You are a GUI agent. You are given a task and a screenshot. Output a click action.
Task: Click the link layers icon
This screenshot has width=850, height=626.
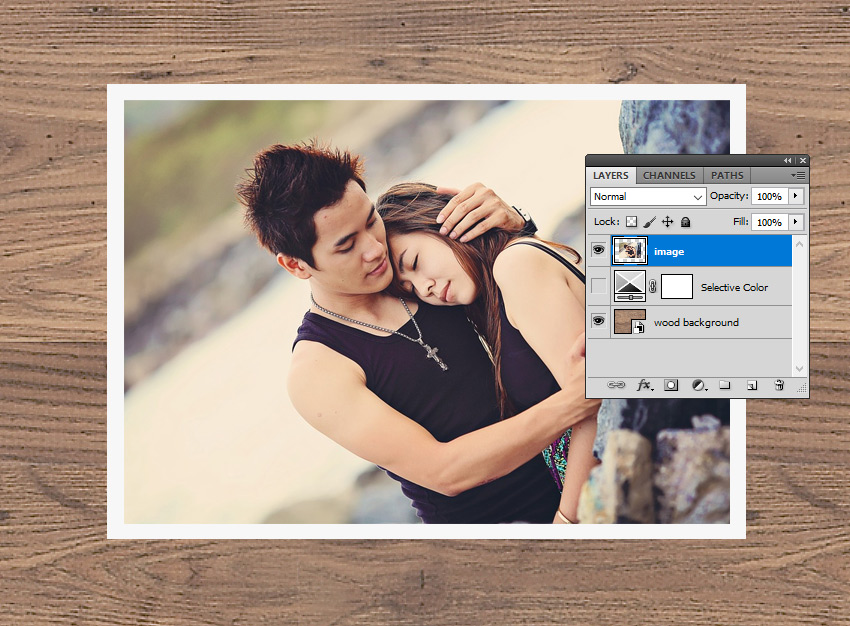(617, 385)
